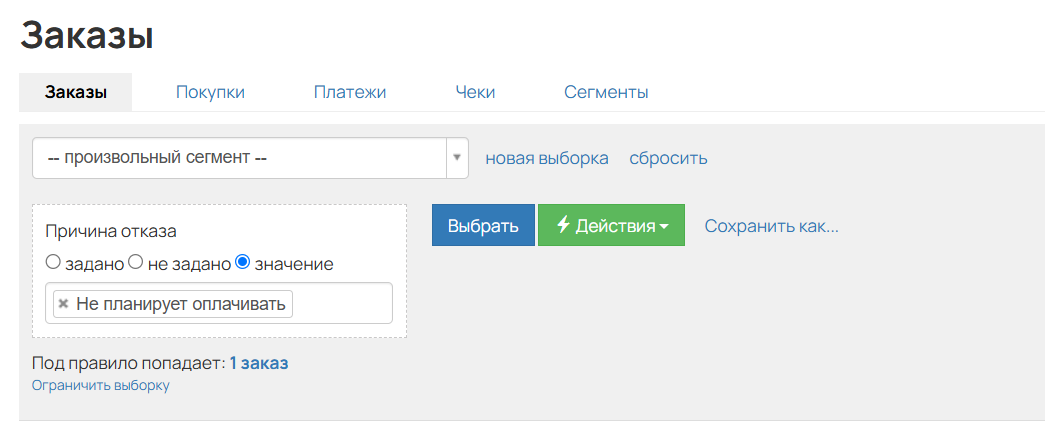1045x431 pixels.
Task: Open the Действия dropdown button
Action: click(611, 225)
